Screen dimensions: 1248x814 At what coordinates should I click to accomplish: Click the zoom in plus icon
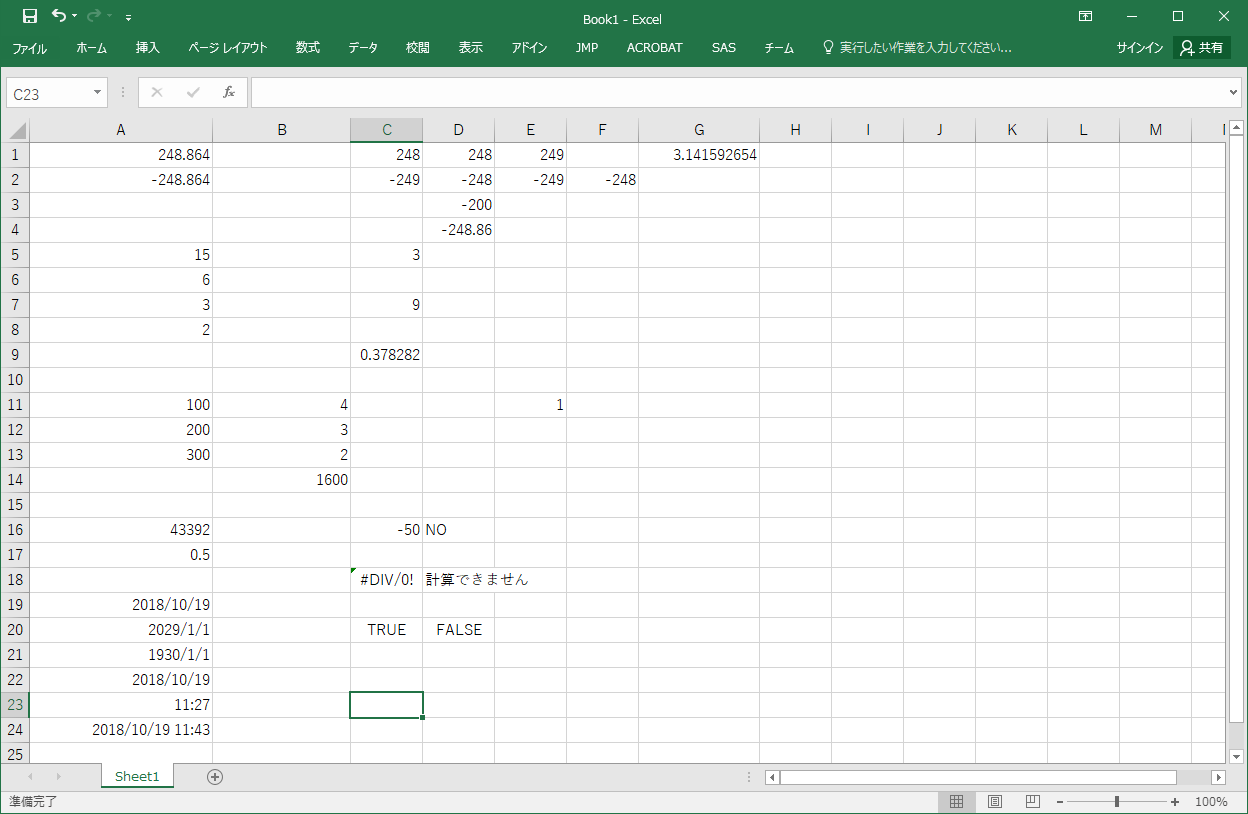1175,802
